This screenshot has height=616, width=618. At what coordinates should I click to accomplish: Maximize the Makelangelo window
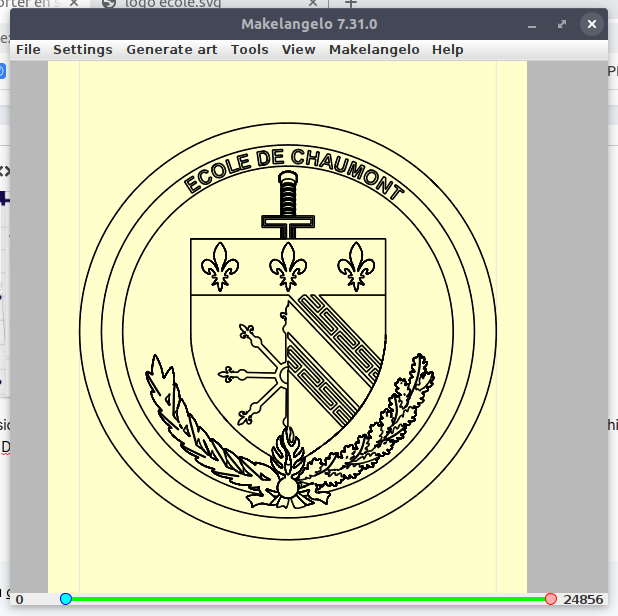[562, 24]
